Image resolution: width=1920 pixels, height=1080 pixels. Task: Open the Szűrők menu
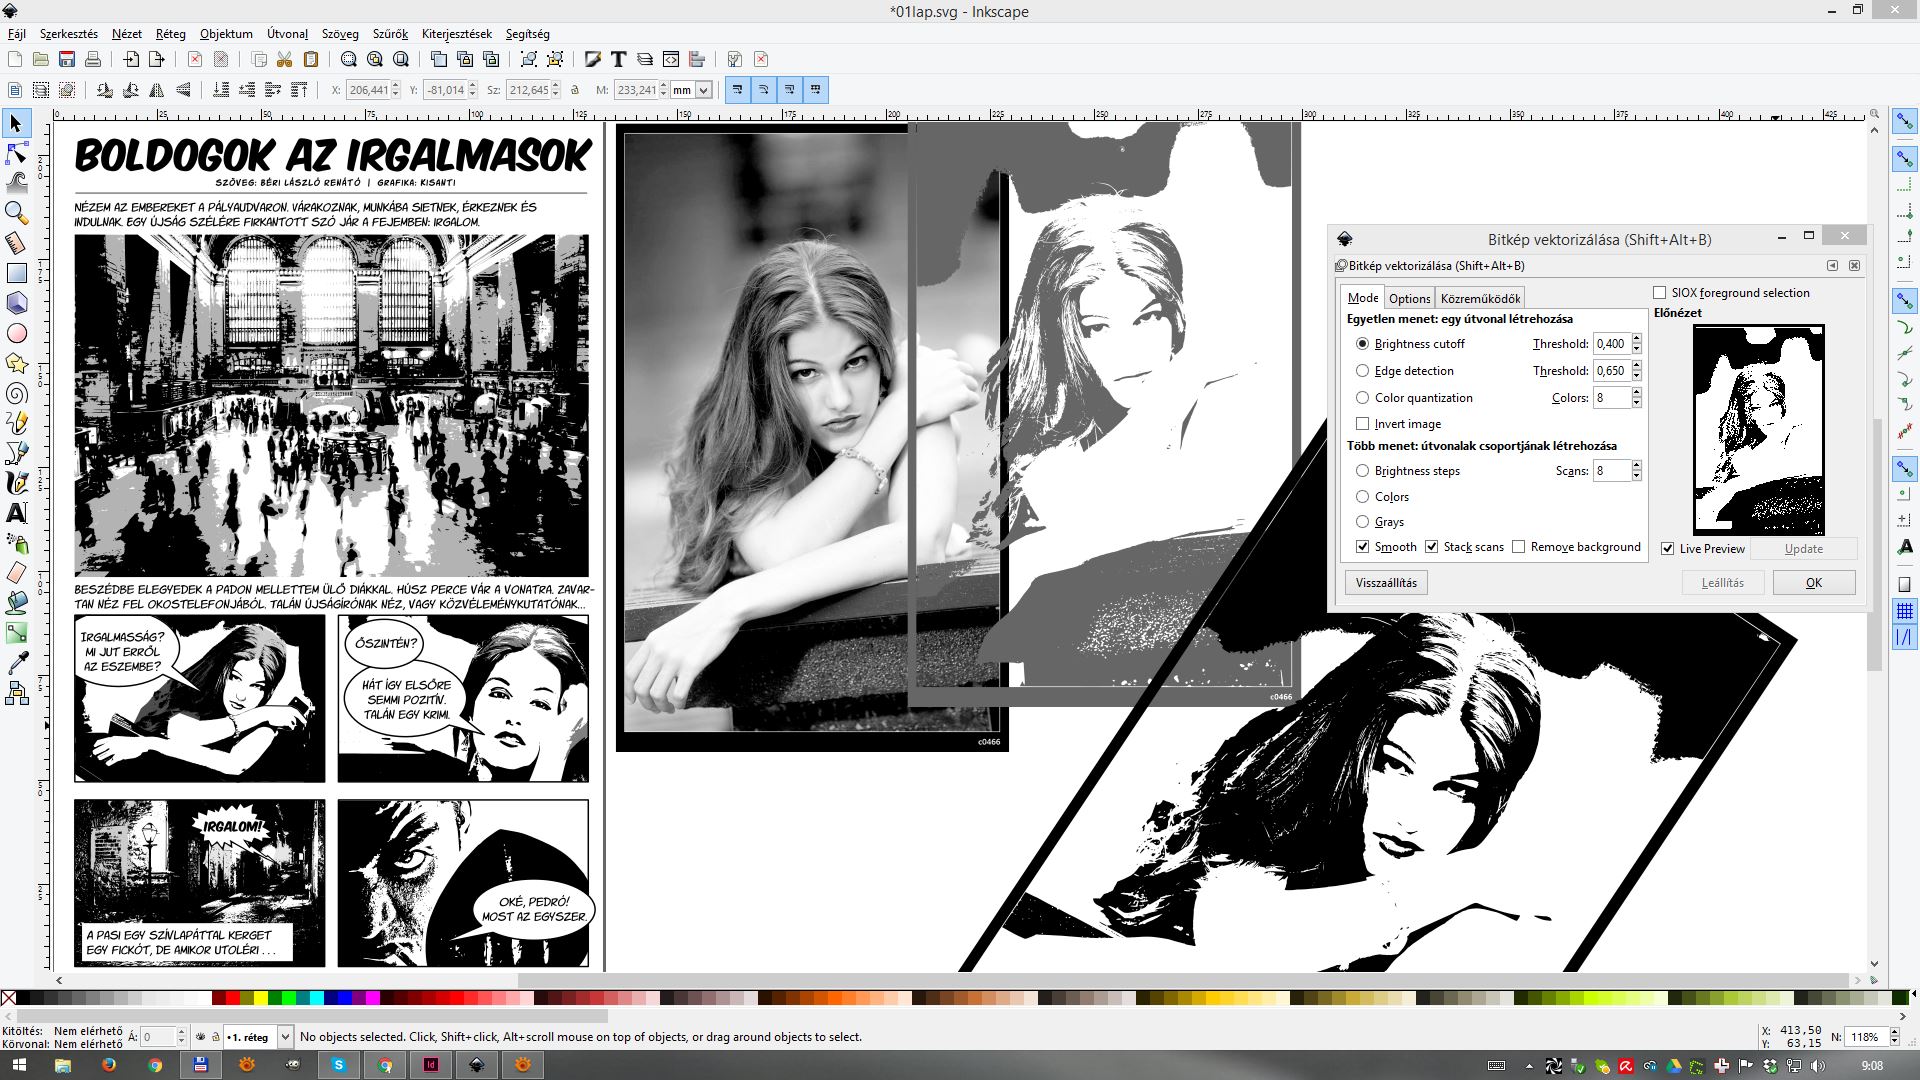tap(390, 34)
